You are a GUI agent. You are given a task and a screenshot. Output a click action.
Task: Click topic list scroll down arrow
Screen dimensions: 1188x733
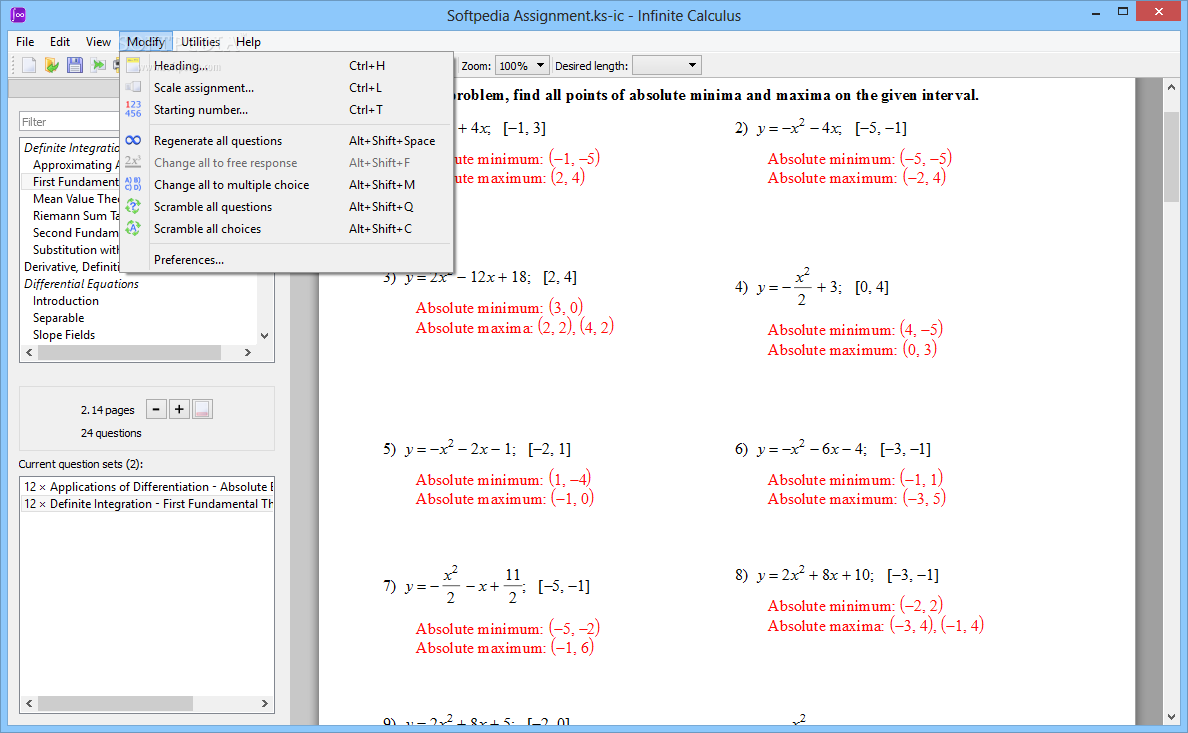264,336
